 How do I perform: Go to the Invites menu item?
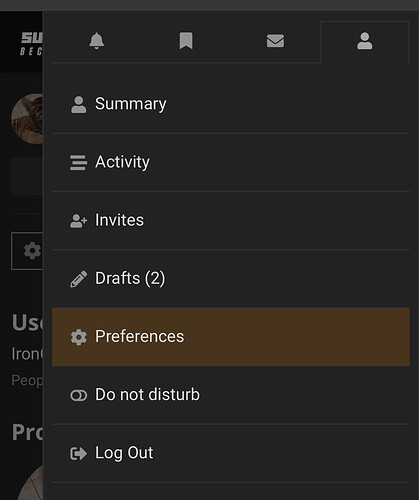[x=231, y=221]
